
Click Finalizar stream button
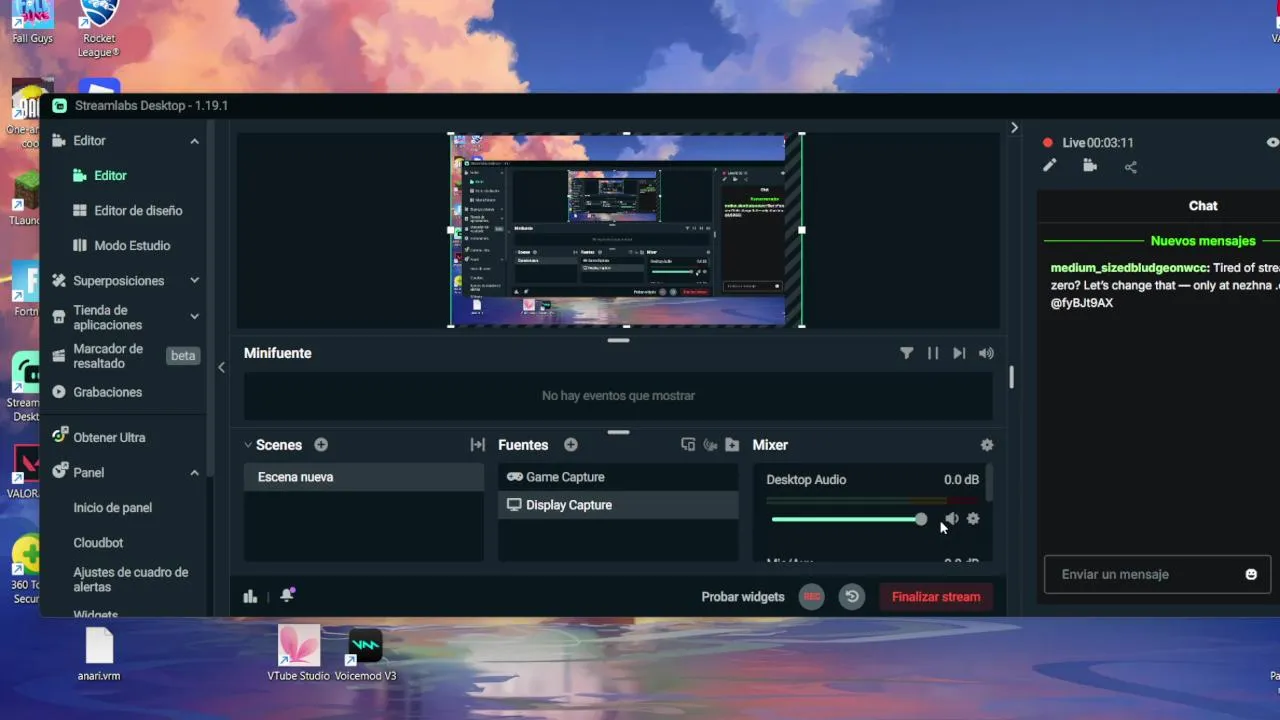click(x=936, y=597)
